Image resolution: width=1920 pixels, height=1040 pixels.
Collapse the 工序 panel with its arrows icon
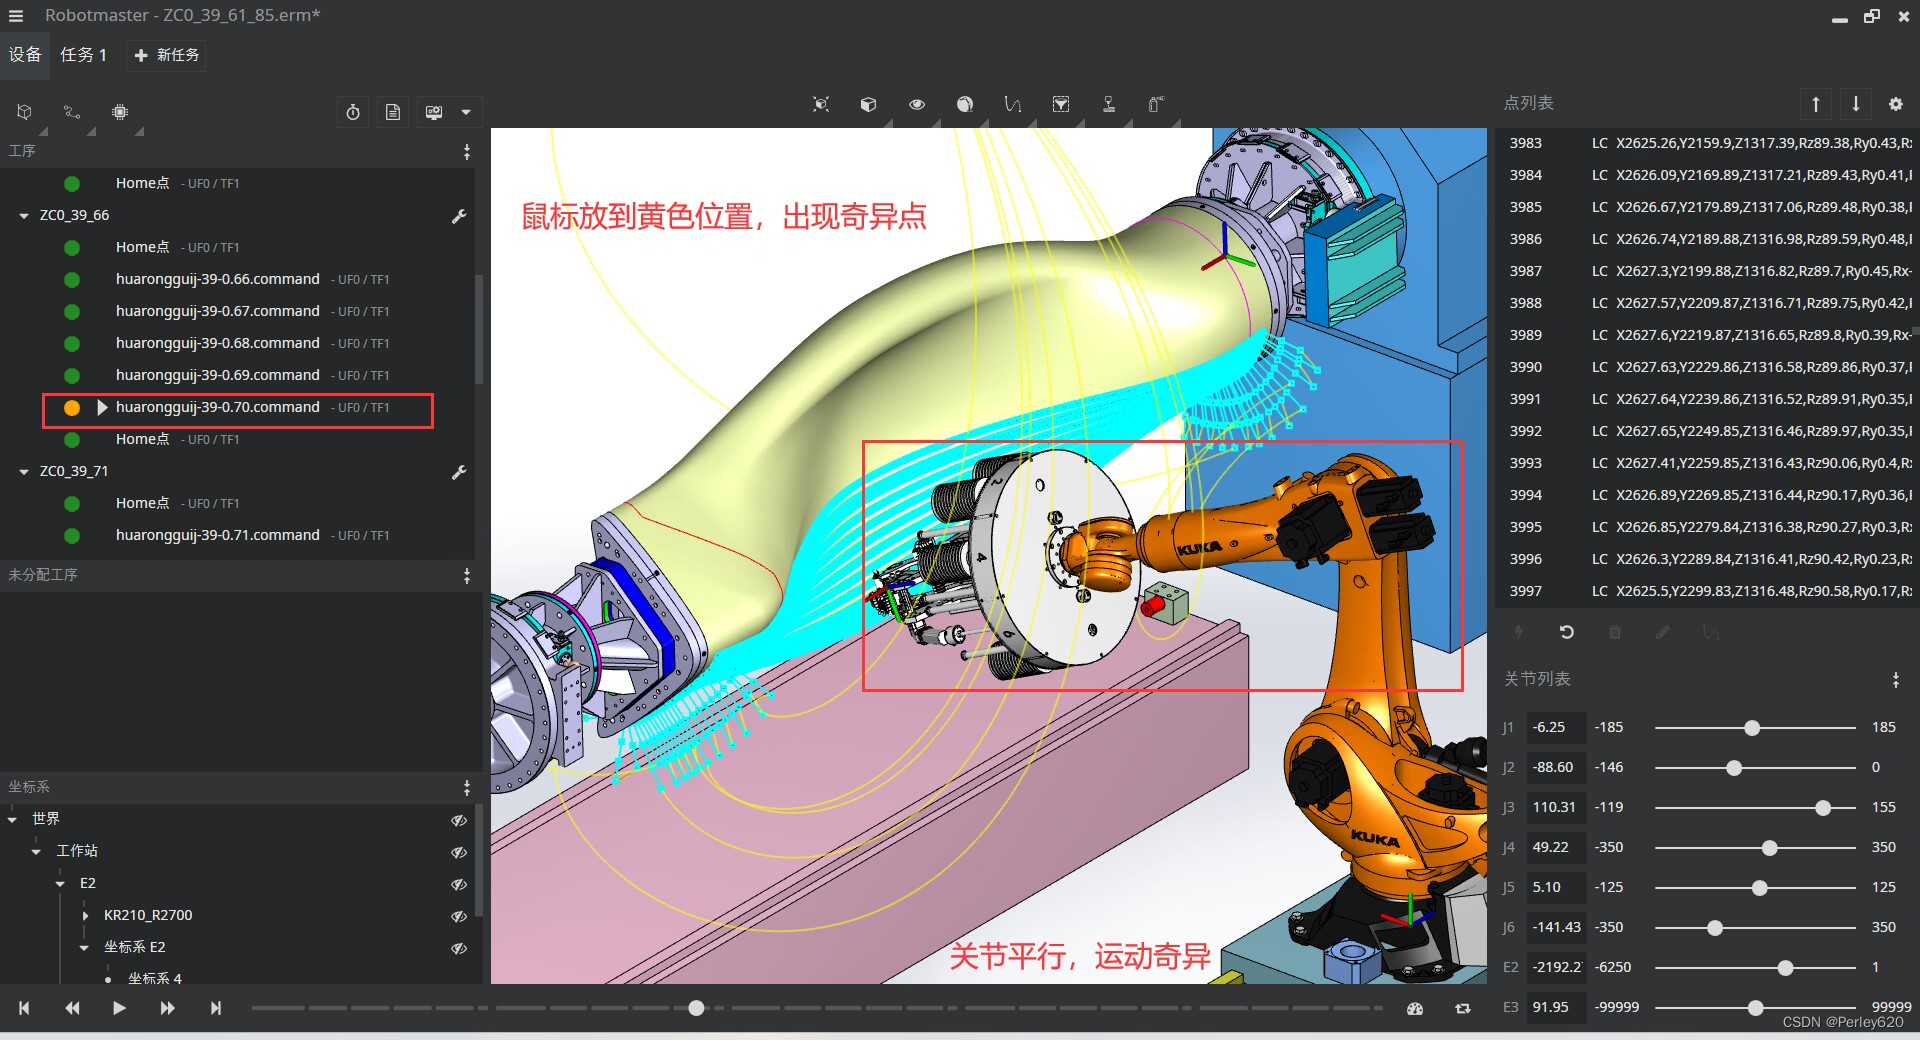point(467,151)
